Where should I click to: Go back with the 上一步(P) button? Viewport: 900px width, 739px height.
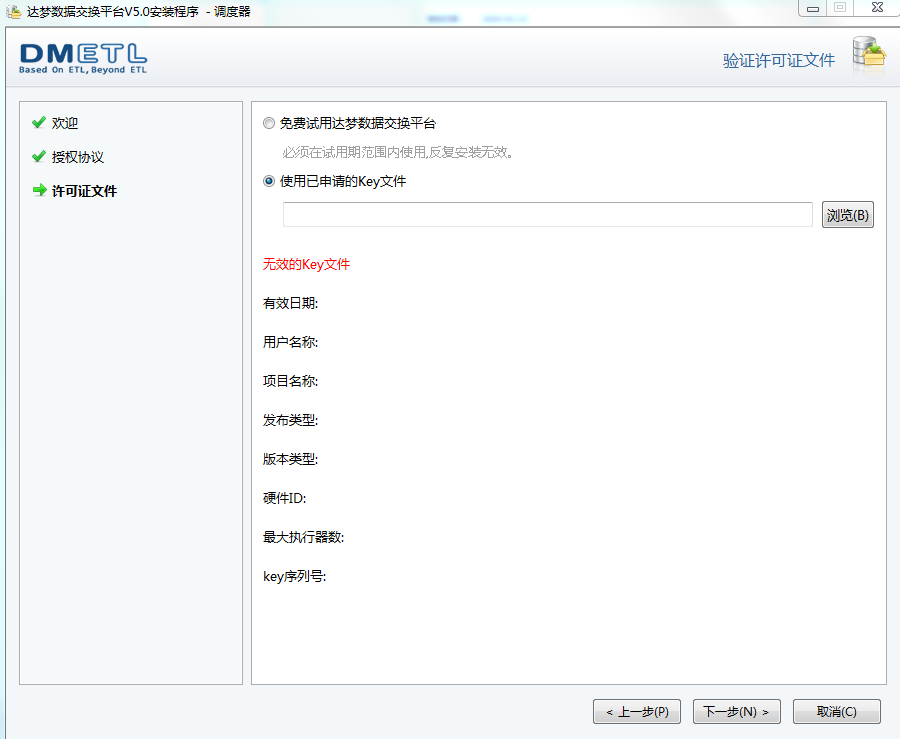point(637,711)
